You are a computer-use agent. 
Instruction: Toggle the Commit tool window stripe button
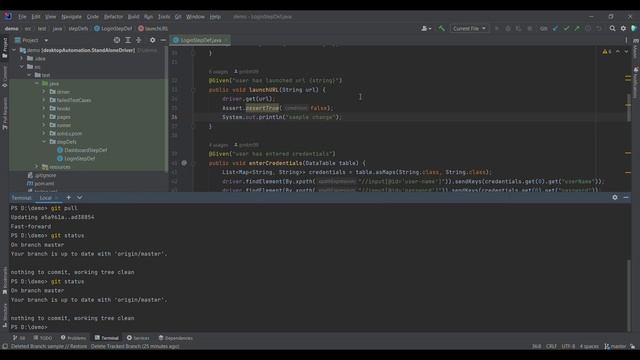pos(4,77)
